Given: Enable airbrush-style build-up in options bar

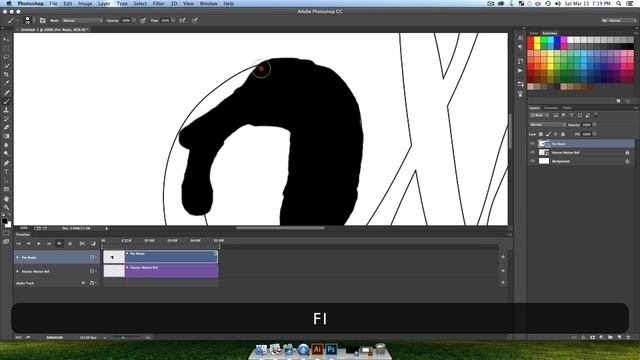Looking at the screenshot, I should (182, 20).
